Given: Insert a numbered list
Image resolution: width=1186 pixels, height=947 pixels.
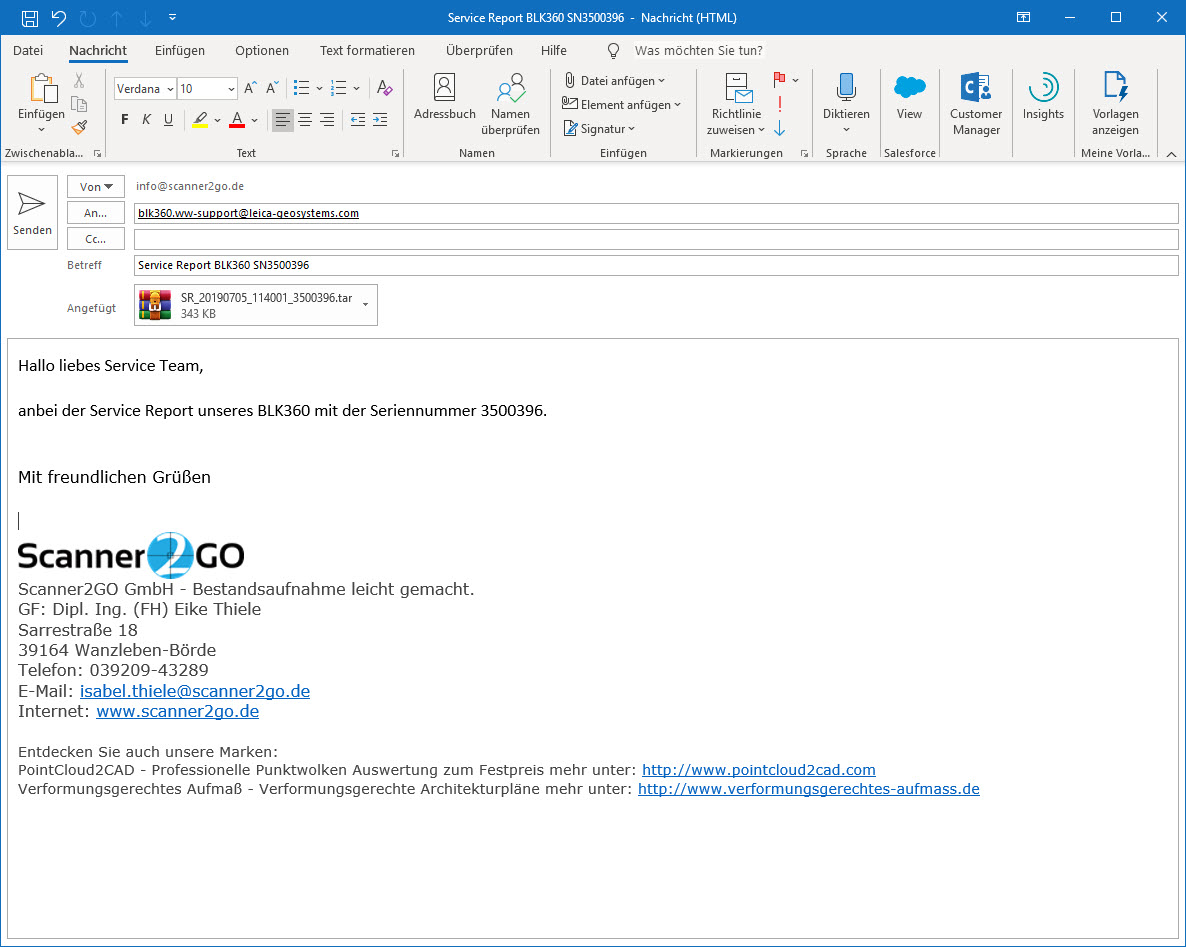Looking at the screenshot, I should [339, 88].
